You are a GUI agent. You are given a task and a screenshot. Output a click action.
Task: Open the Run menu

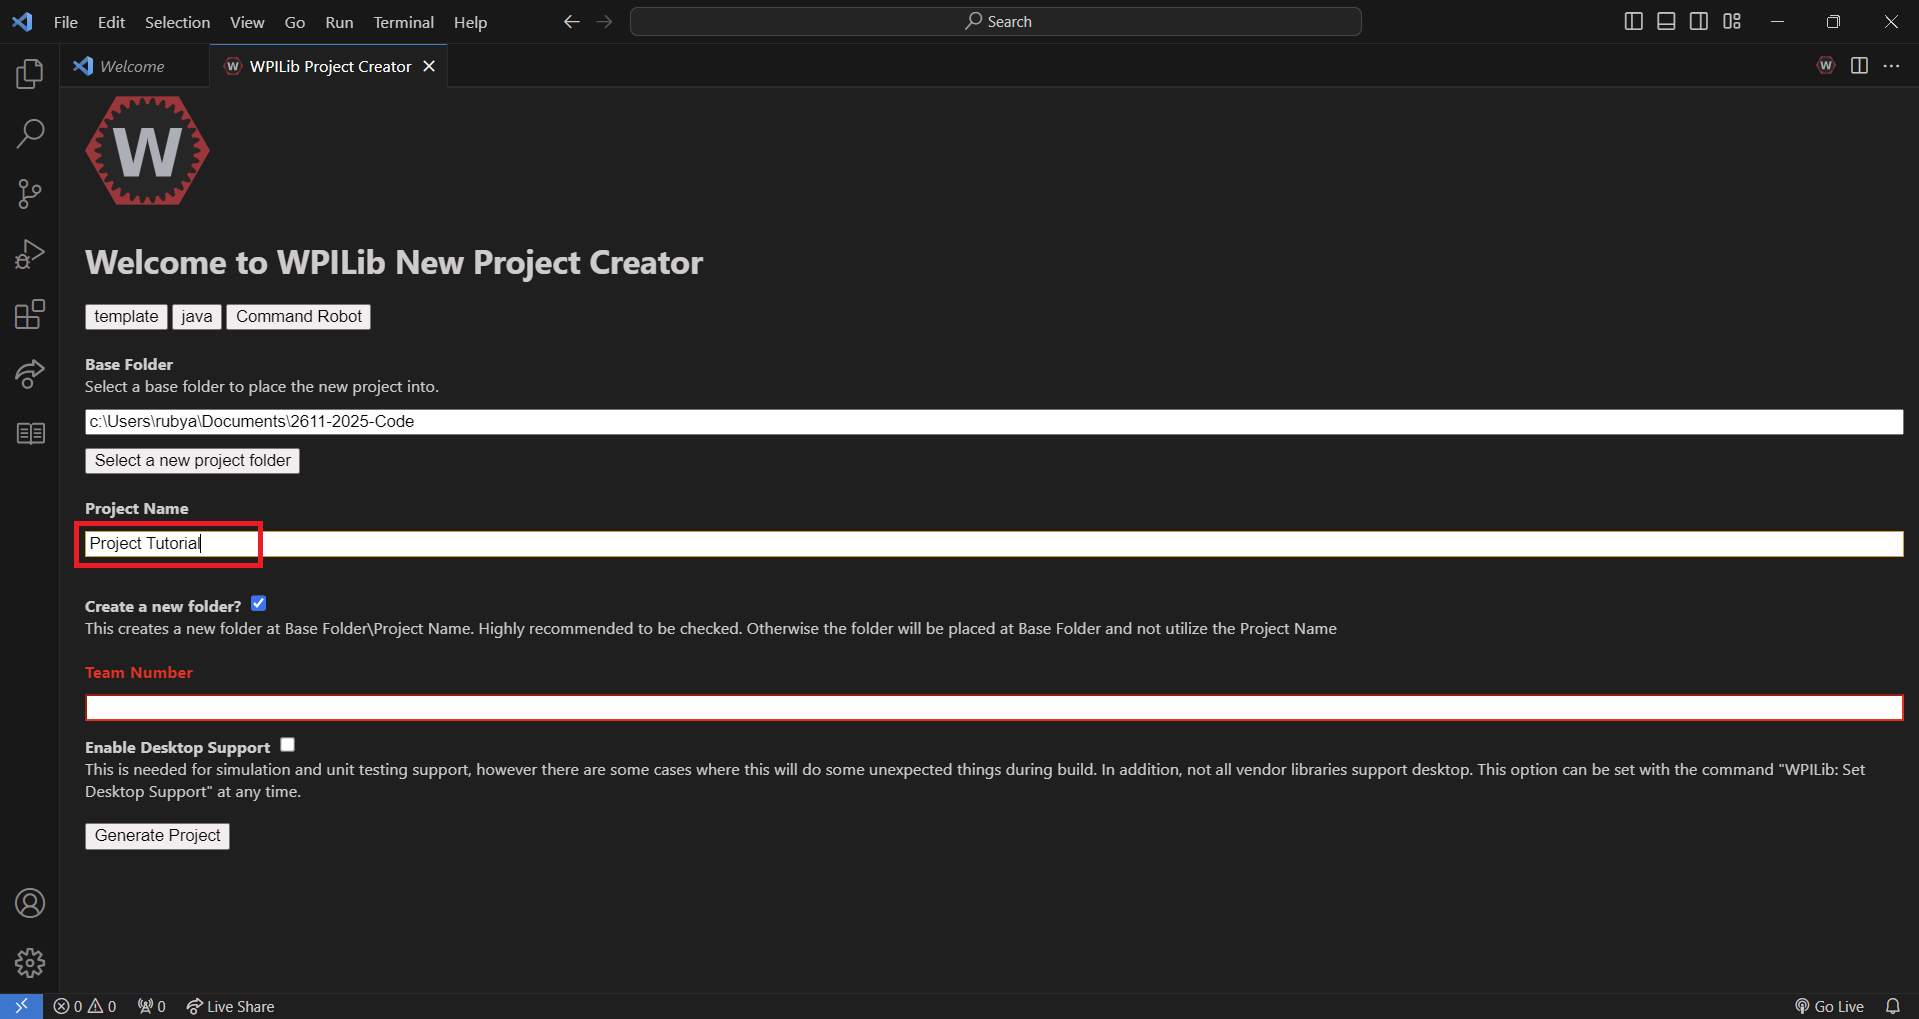tap(339, 22)
